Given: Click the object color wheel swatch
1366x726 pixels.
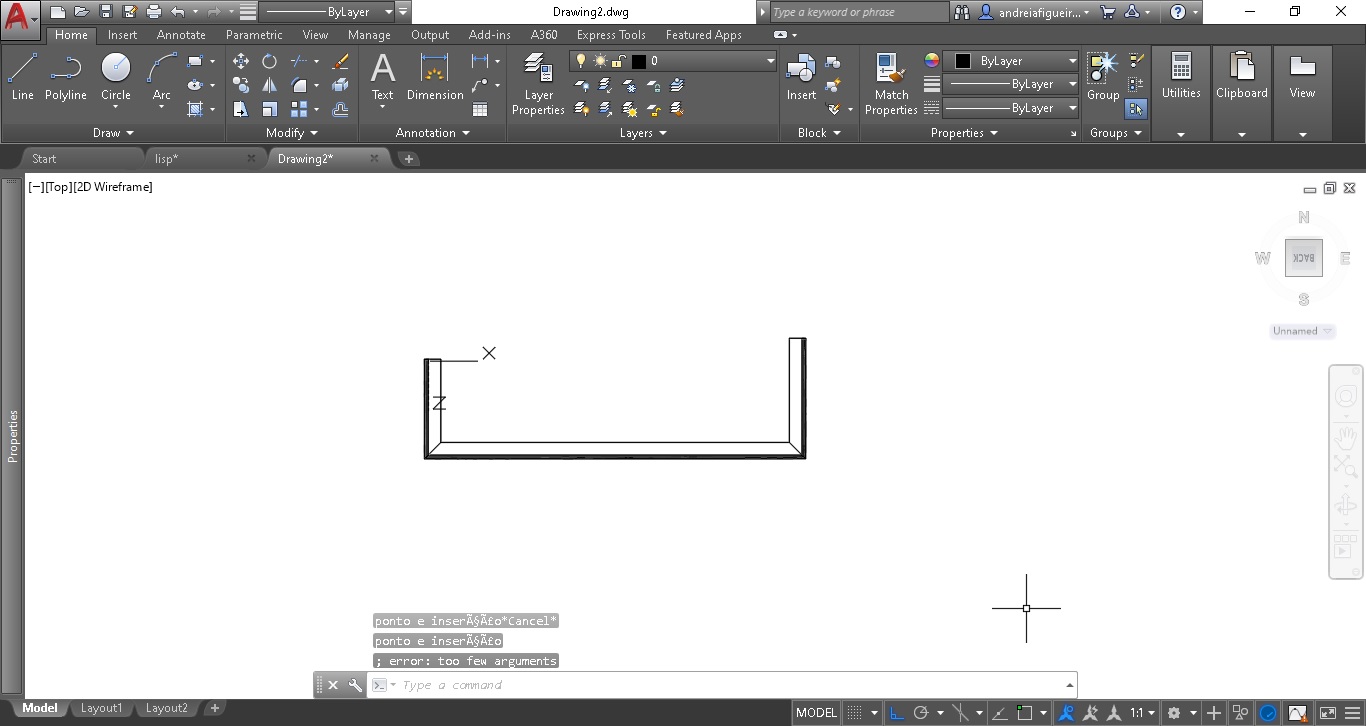Looking at the screenshot, I should pyautogui.click(x=932, y=61).
